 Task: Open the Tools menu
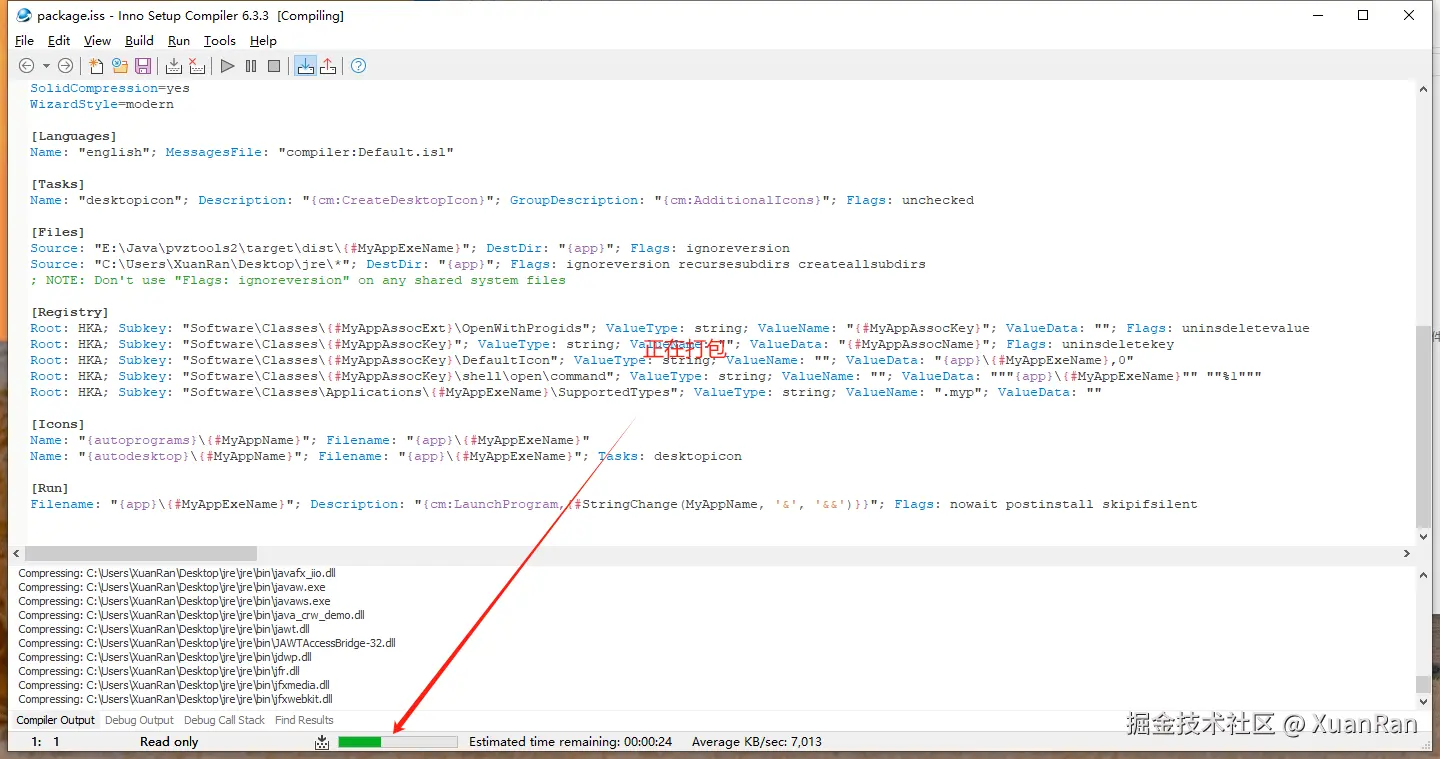coord(220,41)
